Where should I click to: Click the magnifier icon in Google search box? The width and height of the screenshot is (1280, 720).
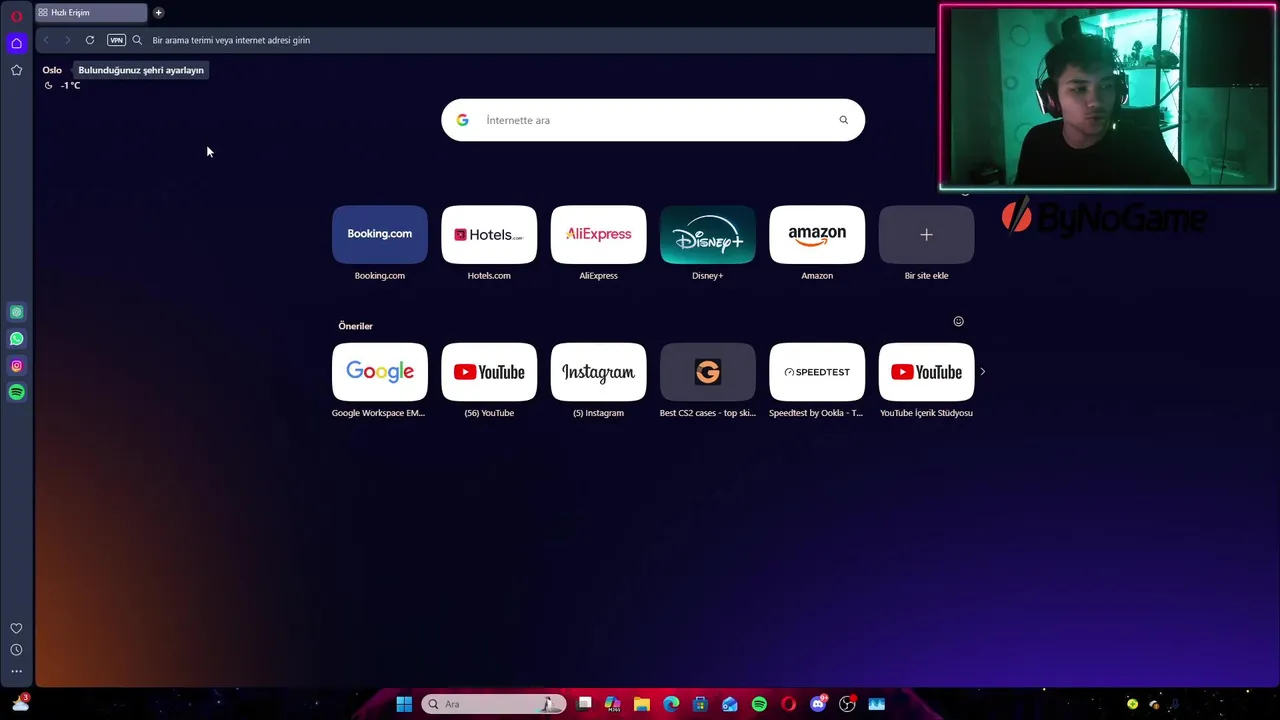point(844,120)
